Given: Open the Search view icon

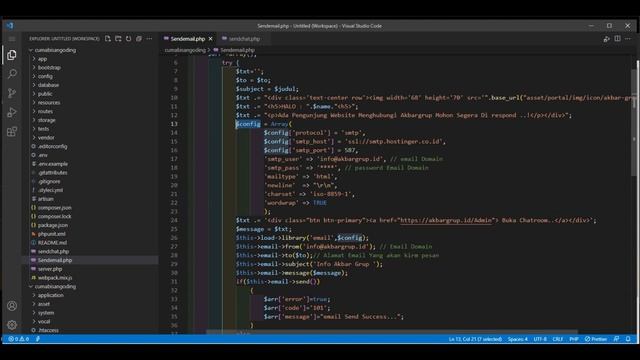Looking at the screenshot, I should click(x=12, y=74).
